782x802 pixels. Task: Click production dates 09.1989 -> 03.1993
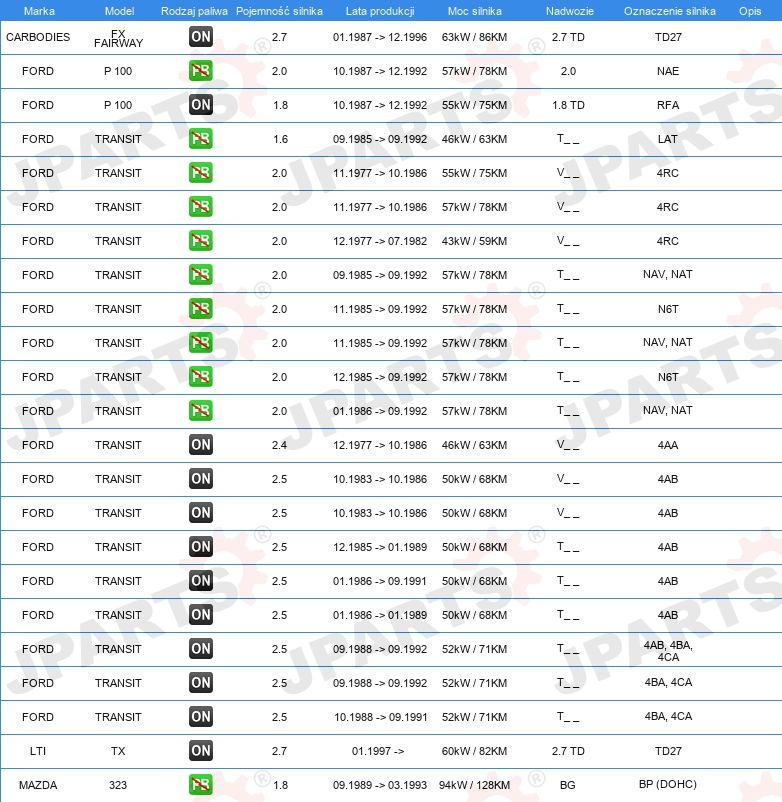click(x=379, y=785)
